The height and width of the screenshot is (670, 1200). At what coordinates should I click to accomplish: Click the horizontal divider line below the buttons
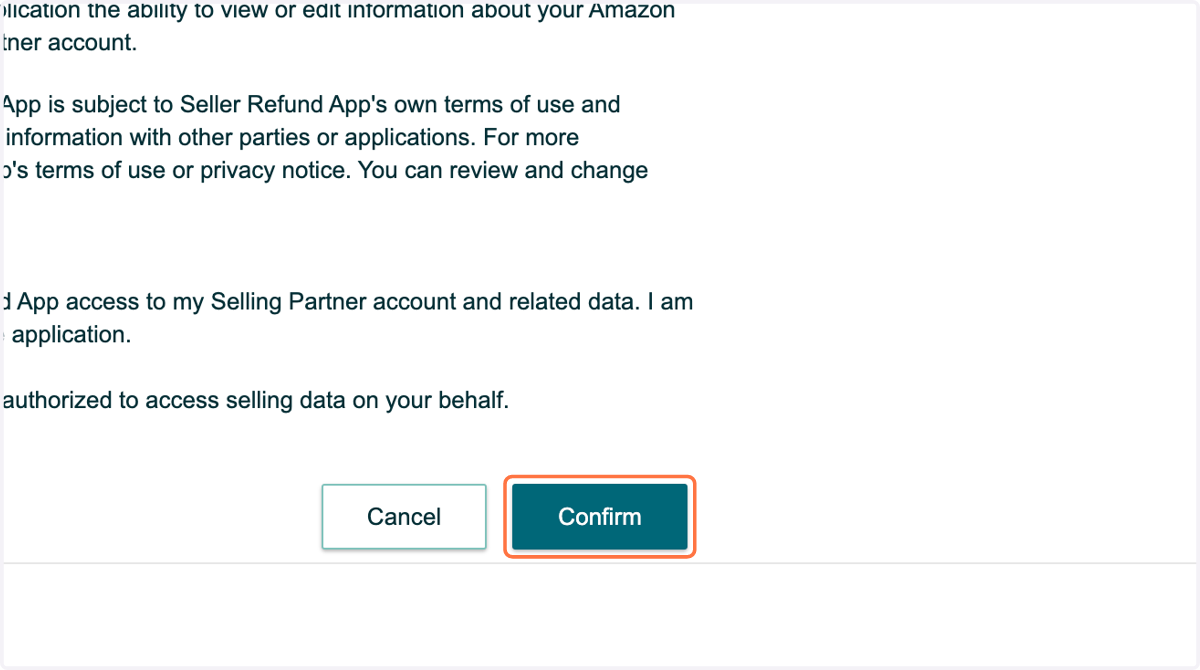pos(599,563)
